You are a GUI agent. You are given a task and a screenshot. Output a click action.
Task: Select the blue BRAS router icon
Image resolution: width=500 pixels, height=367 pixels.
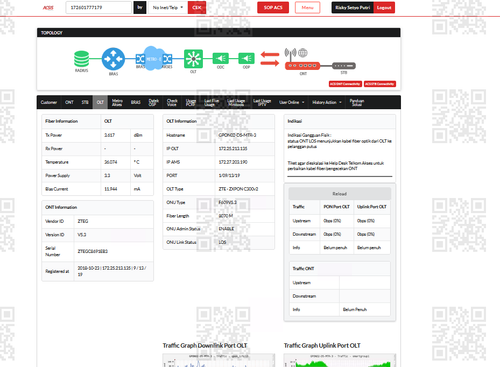113,59
